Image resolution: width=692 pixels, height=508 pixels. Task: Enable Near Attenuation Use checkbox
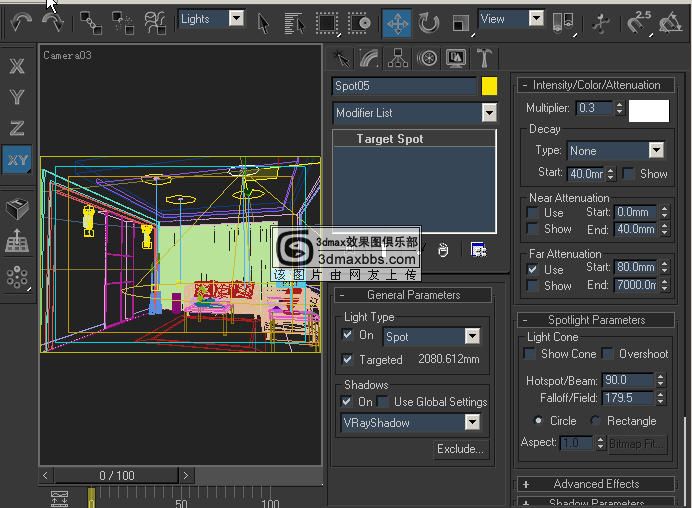point(533,212)
